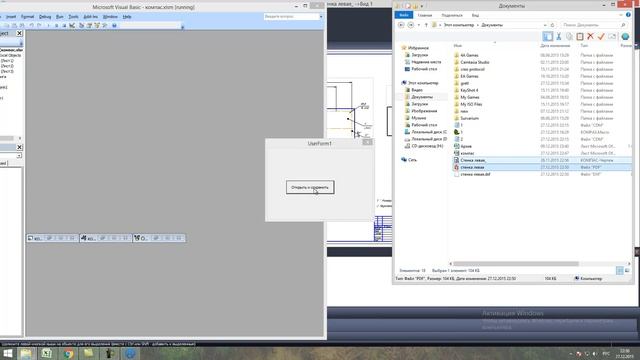This screenshot has width=640, height=360.
Task: Click Undo in Visual Basic toolbar
Action: coord(31,25)
